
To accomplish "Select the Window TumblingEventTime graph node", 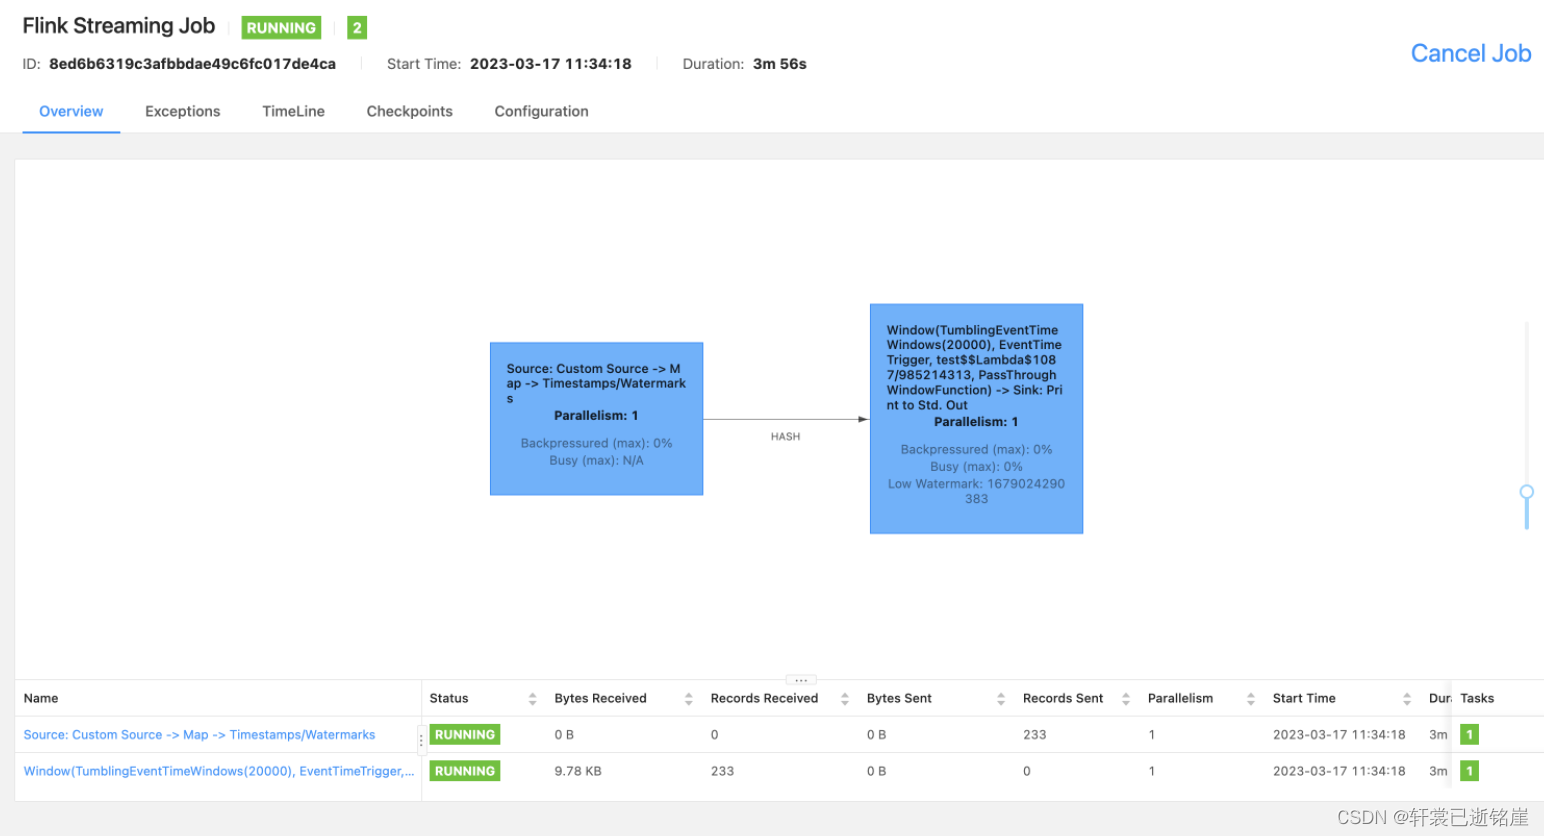I will [976, 419].
